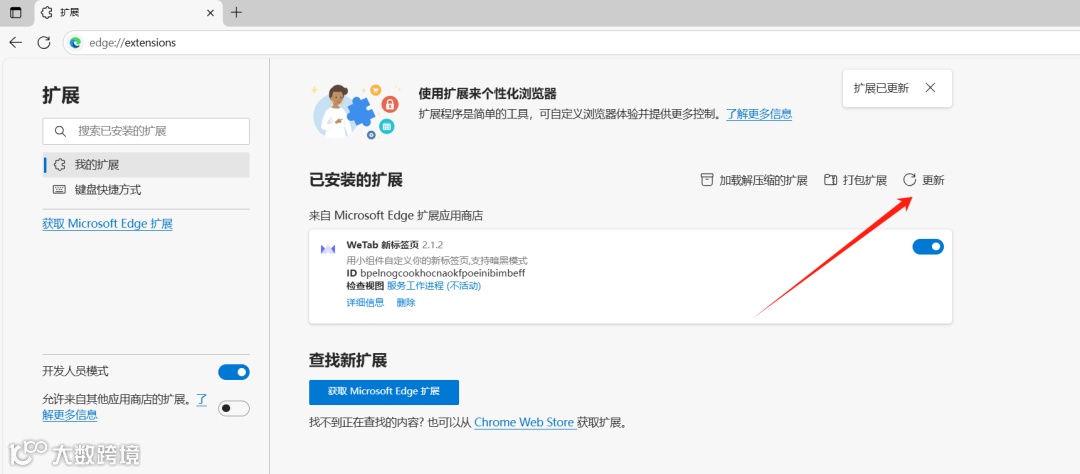
Task: Open 键盘快捷方式 in sidebar
Action: [146, 190]
